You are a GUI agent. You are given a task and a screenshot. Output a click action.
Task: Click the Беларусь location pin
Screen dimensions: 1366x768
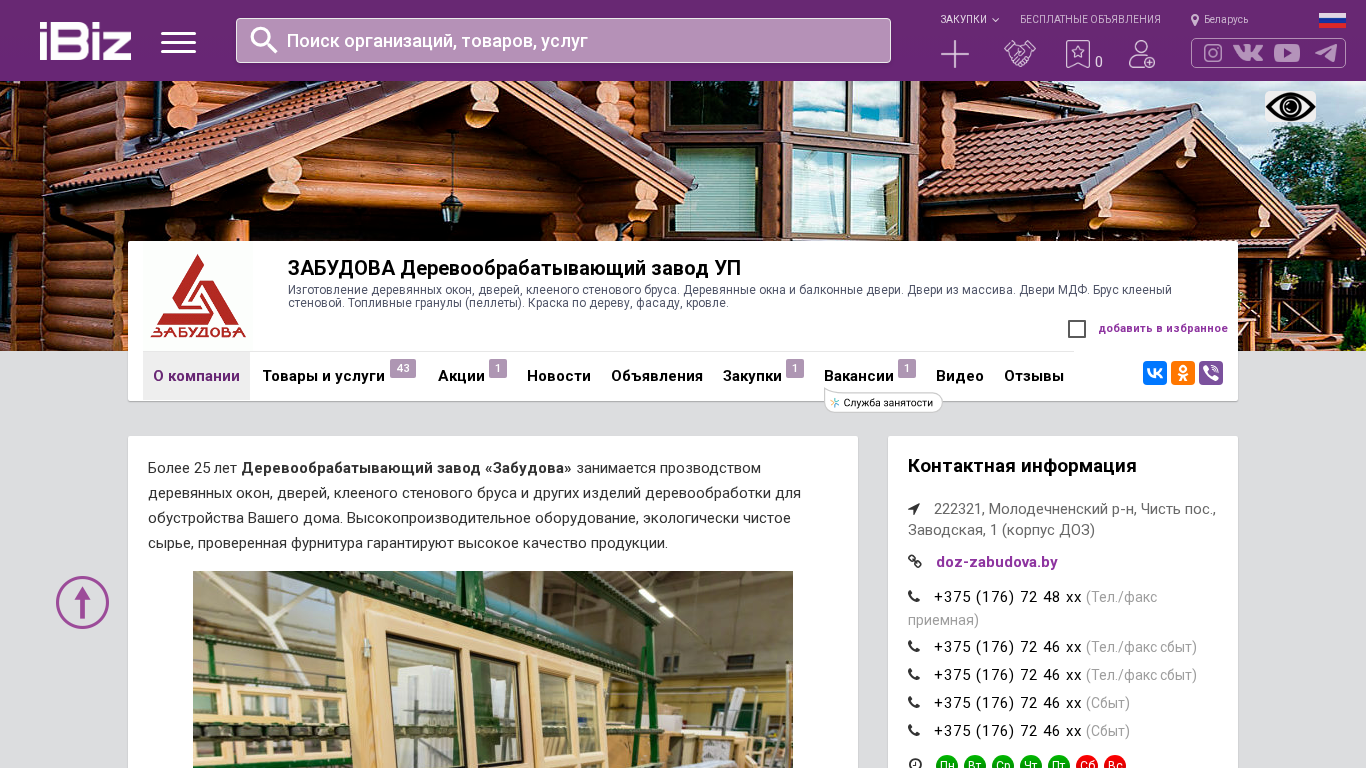coord(1195,20)
